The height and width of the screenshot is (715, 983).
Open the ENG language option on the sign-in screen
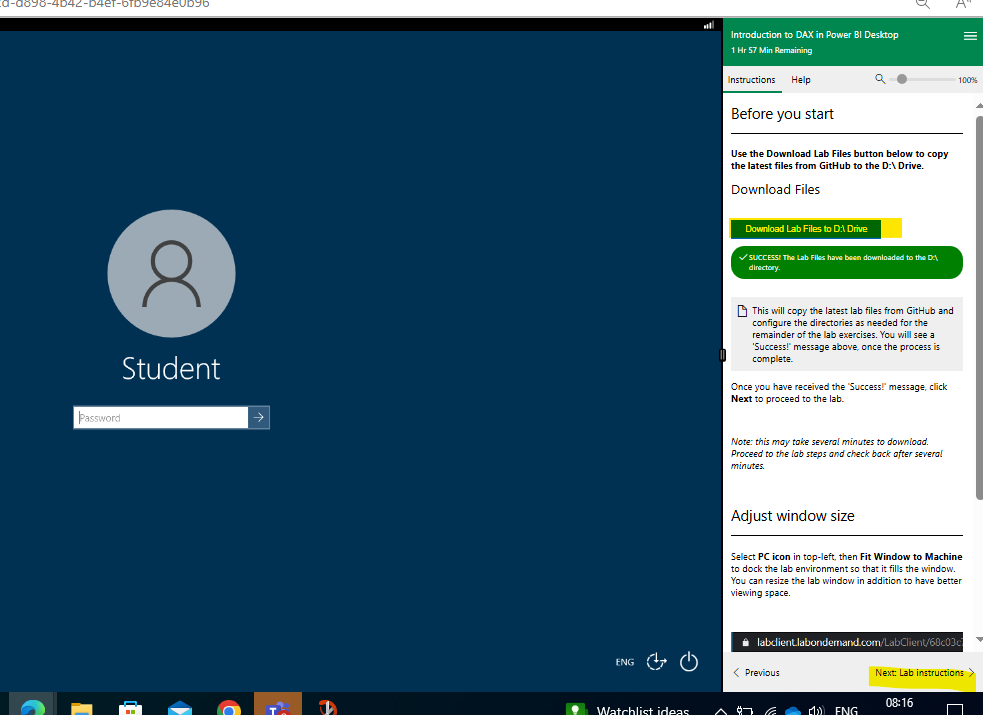pyautogui.click(x=624, y=661)
